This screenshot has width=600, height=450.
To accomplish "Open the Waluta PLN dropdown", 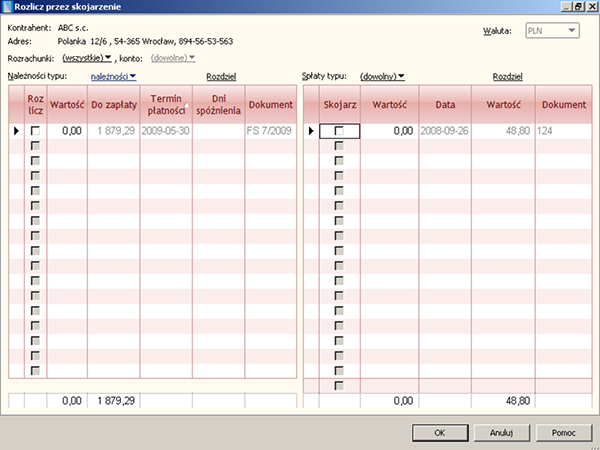I will pos(552,32).
